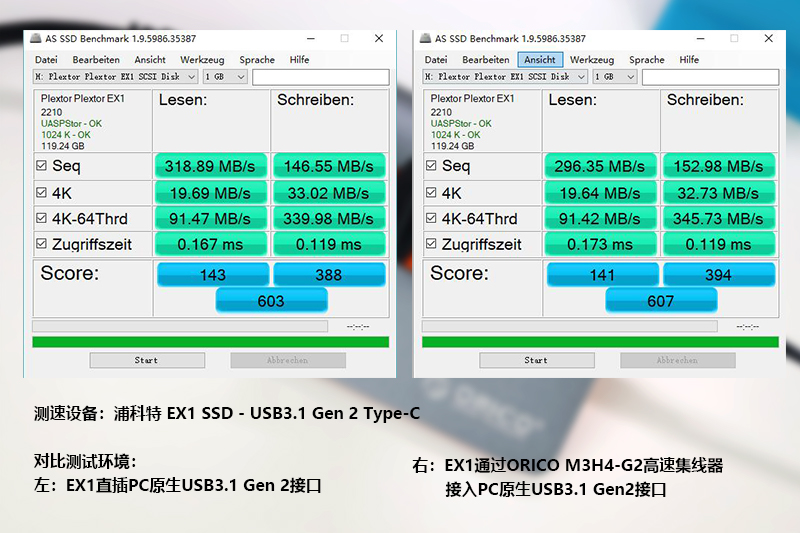The image size is (800, 533).
Task: Click 4K write value 32.73 MB/s
Action: tap(719, 193)
